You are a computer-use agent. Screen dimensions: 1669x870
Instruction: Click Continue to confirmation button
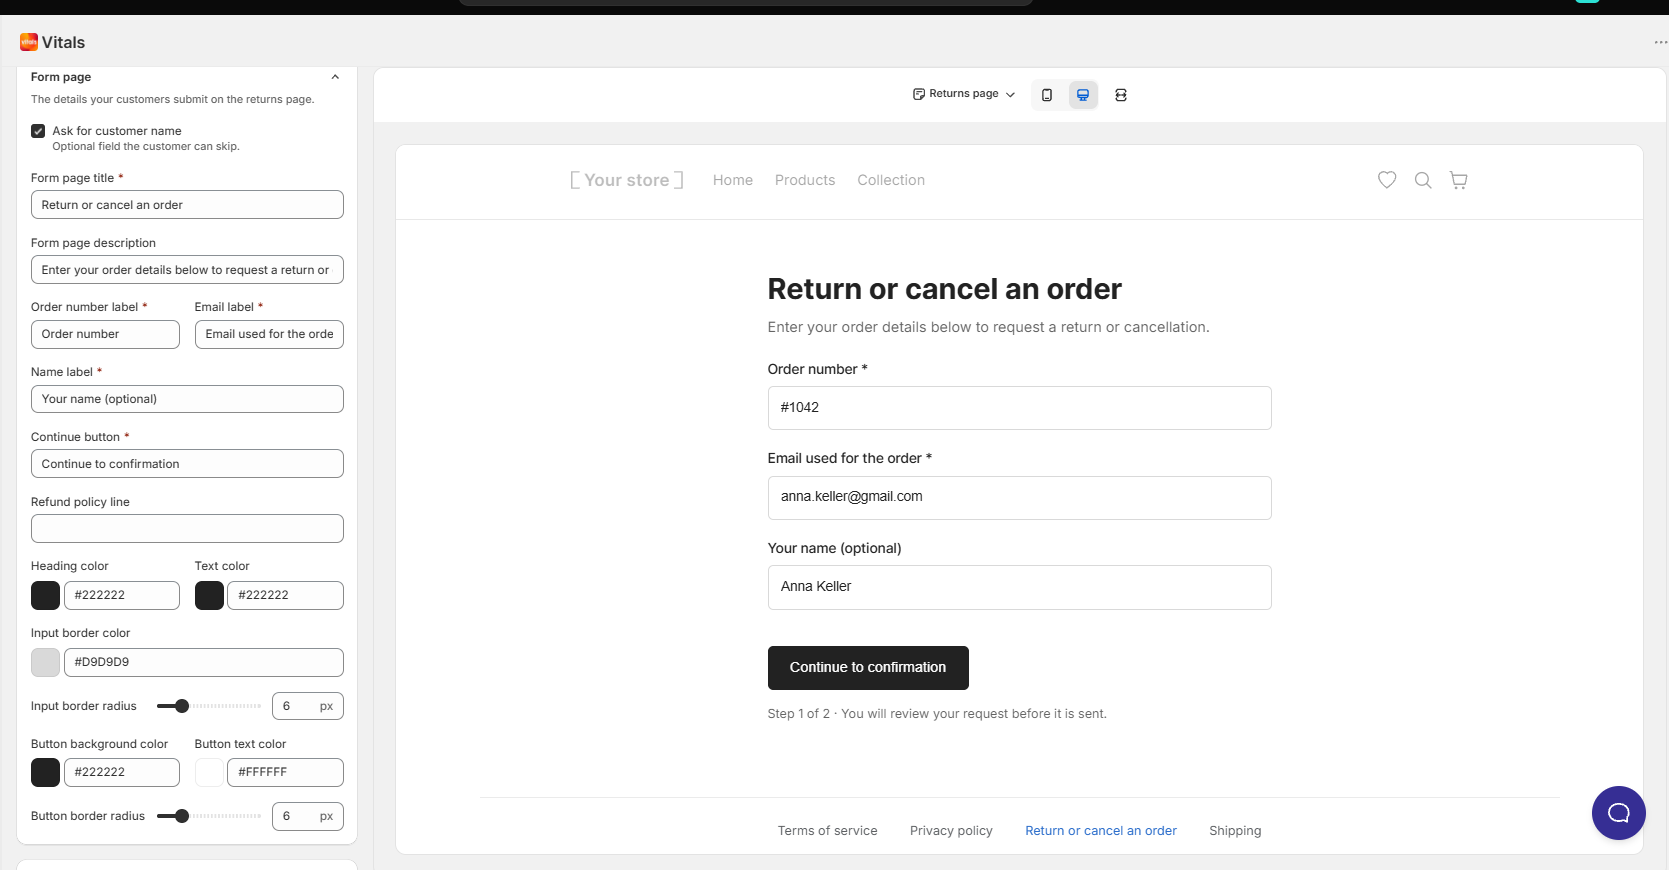pos(868,668)
